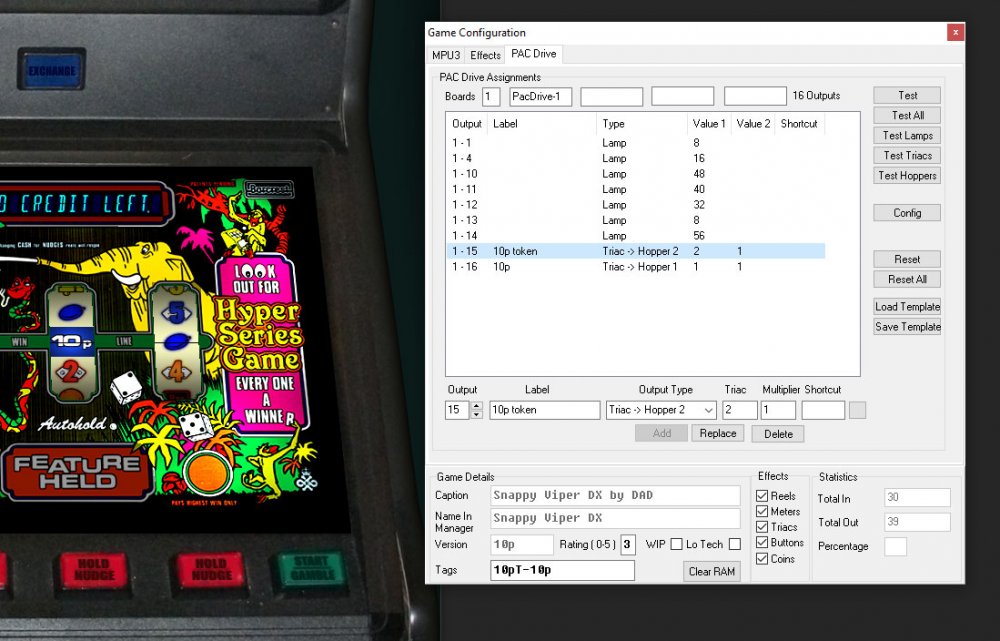Open the Output Type dropdown
The height and width of the screenshot is (641, 1000).
[661, 410]
